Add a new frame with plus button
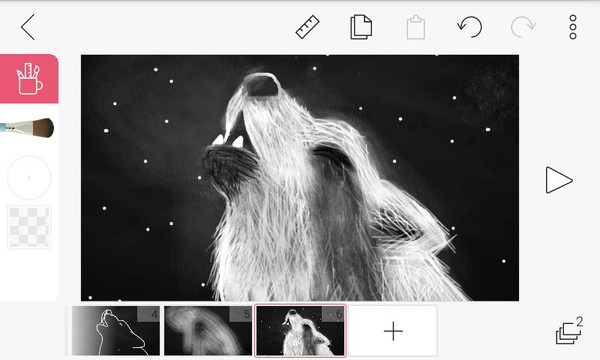The image size is (600, 360). (x=393, y=331)
